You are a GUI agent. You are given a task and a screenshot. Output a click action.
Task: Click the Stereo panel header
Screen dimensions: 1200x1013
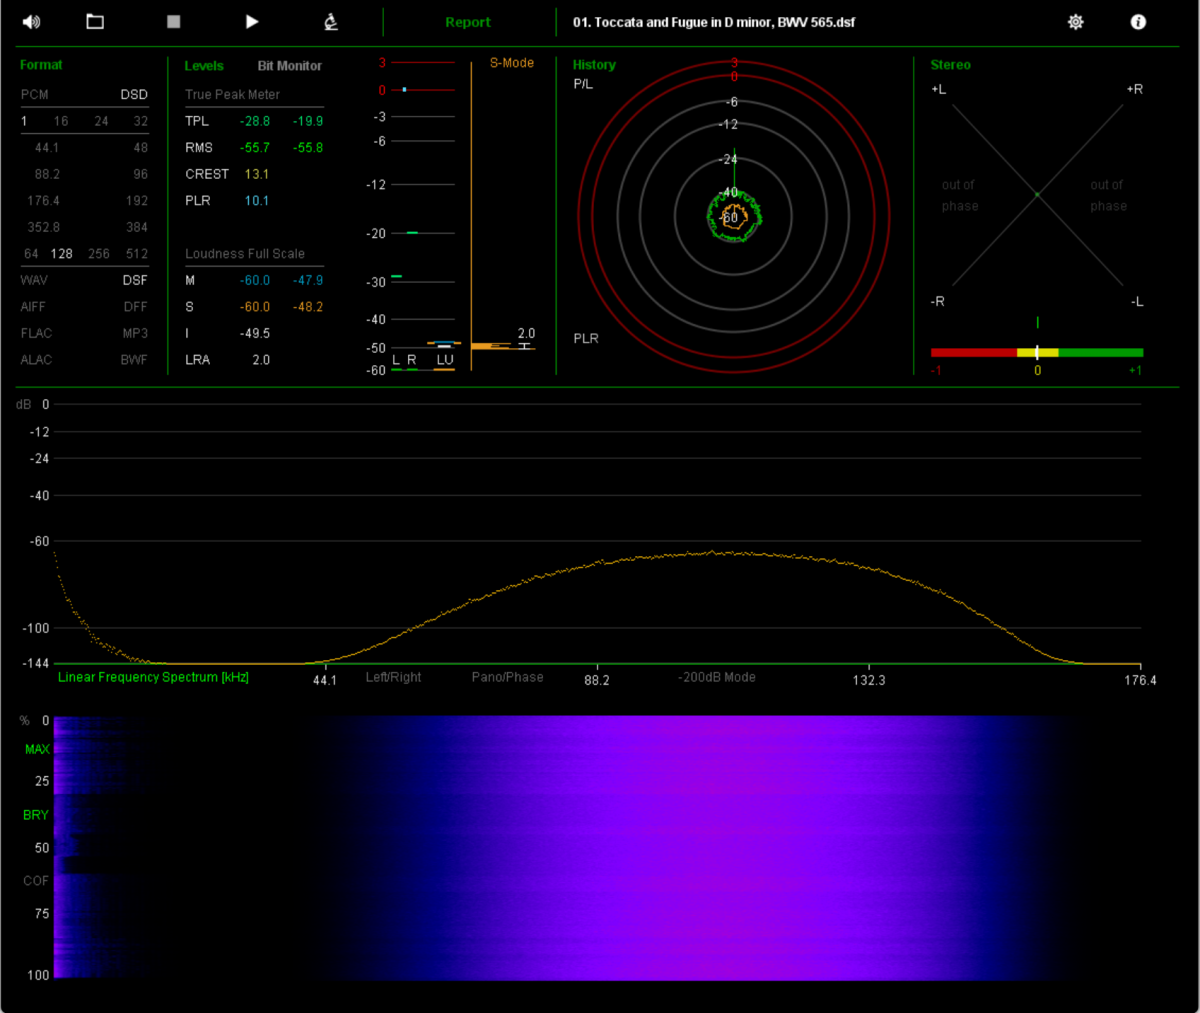point(950,65)
